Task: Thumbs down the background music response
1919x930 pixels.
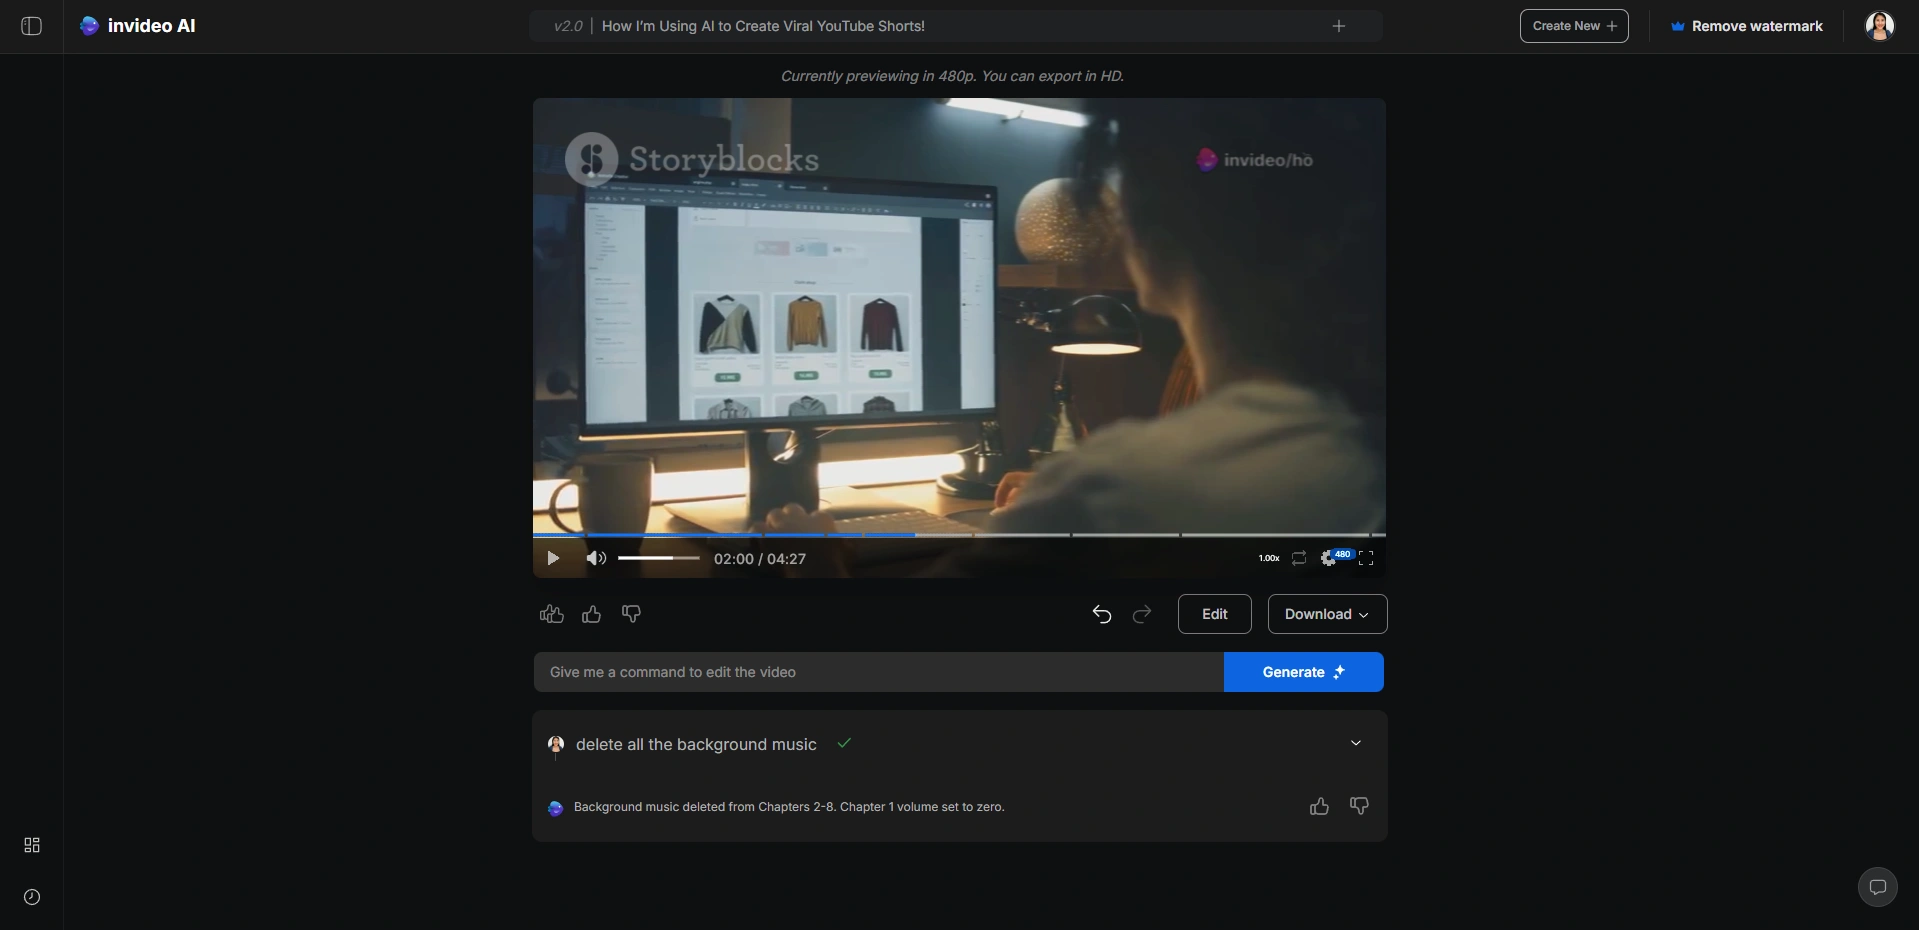Action: 1360,806
